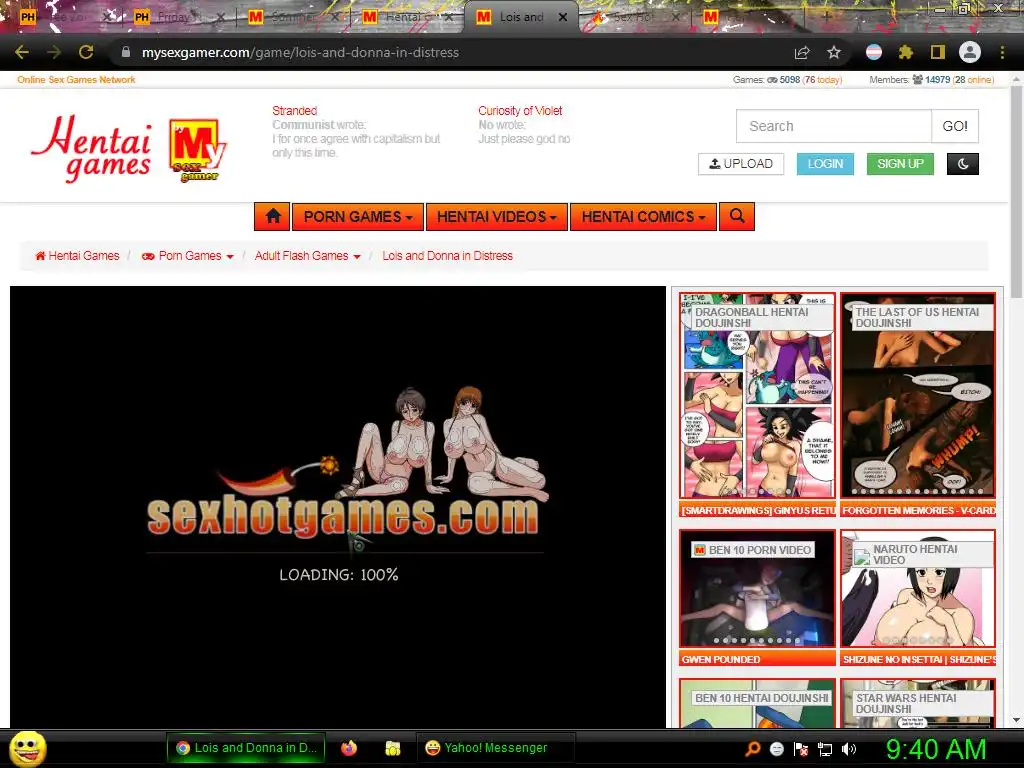Viewport: 1024px width, 768px height.
Task: Click the GO! search button
Action: (955, 126)
